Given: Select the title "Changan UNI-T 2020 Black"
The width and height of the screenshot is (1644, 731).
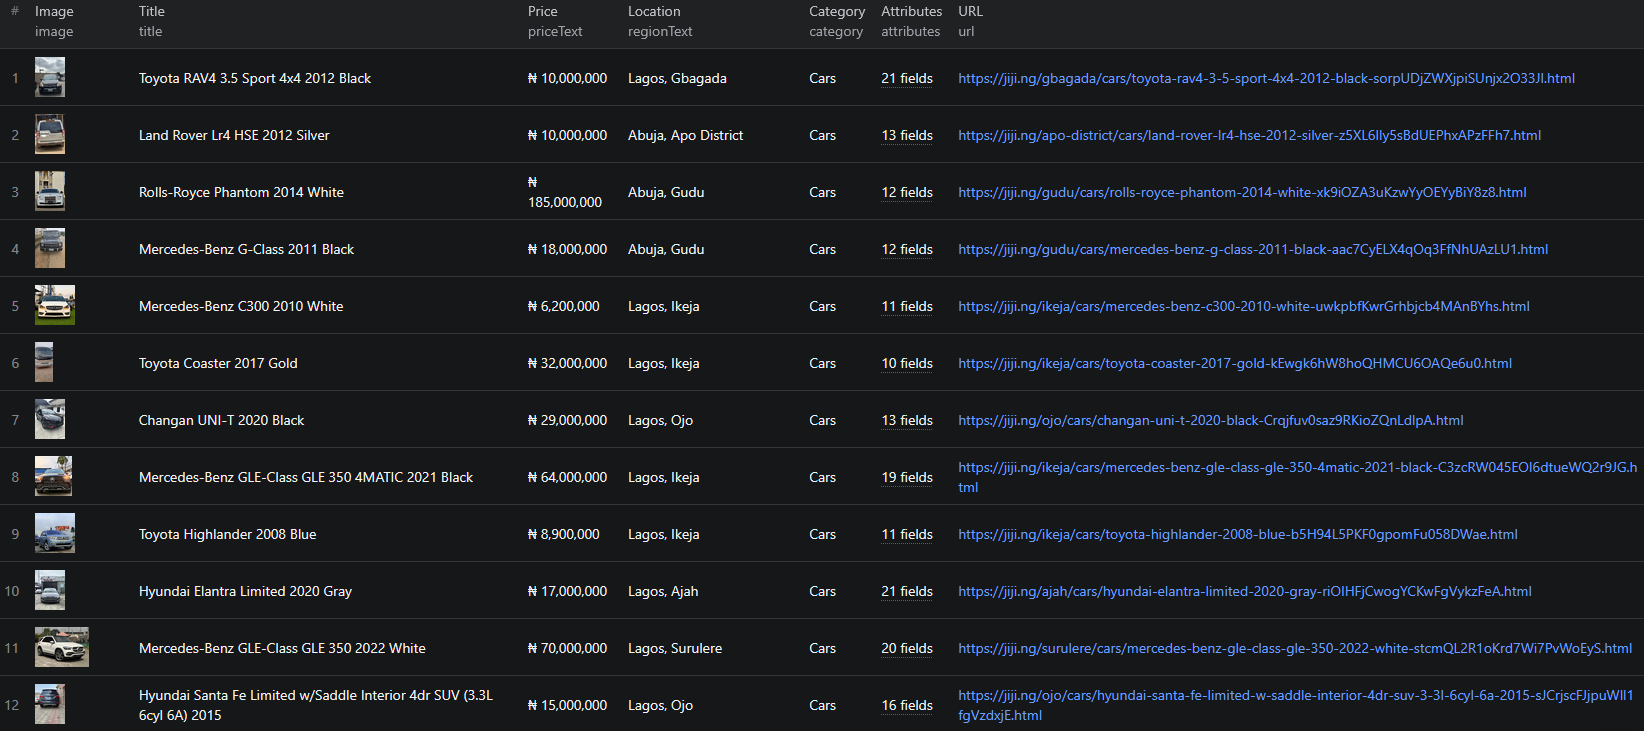Looking at the screenshot, I should tap(221, 420).
